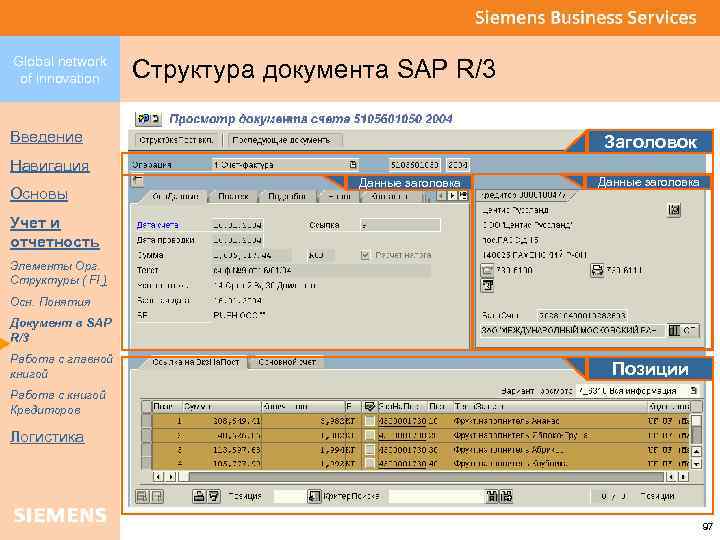Switch to the fourth header tab

339,197
